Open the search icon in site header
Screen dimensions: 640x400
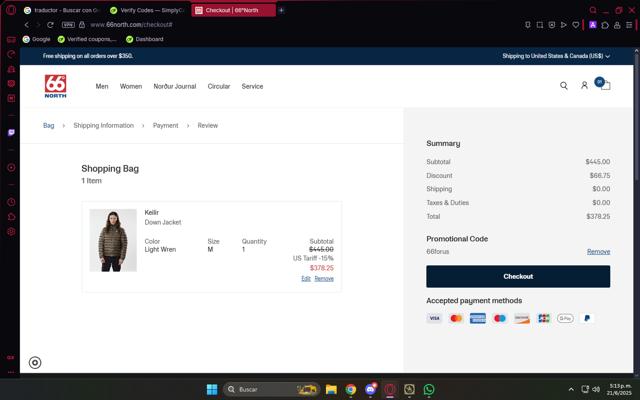click(x=564, y=85)
